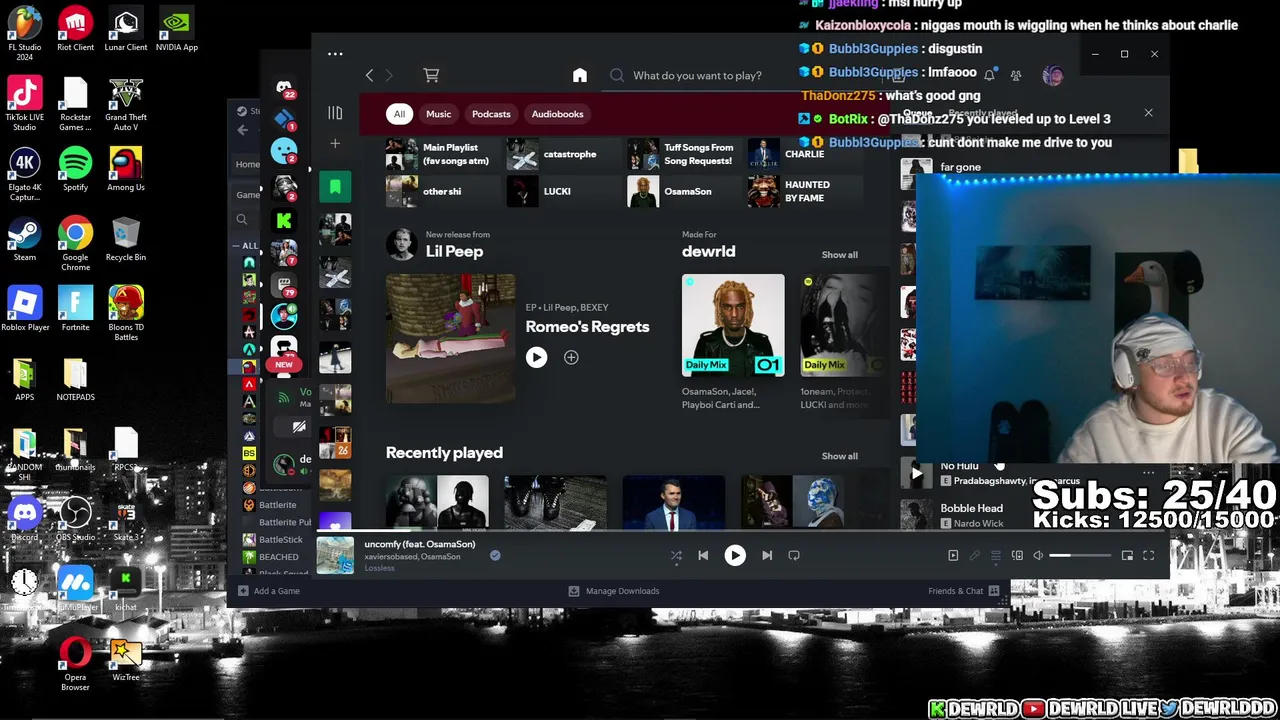Navigate forward in Spotify
Viewport: 1280px width, 720px height.
click(389, 75)
